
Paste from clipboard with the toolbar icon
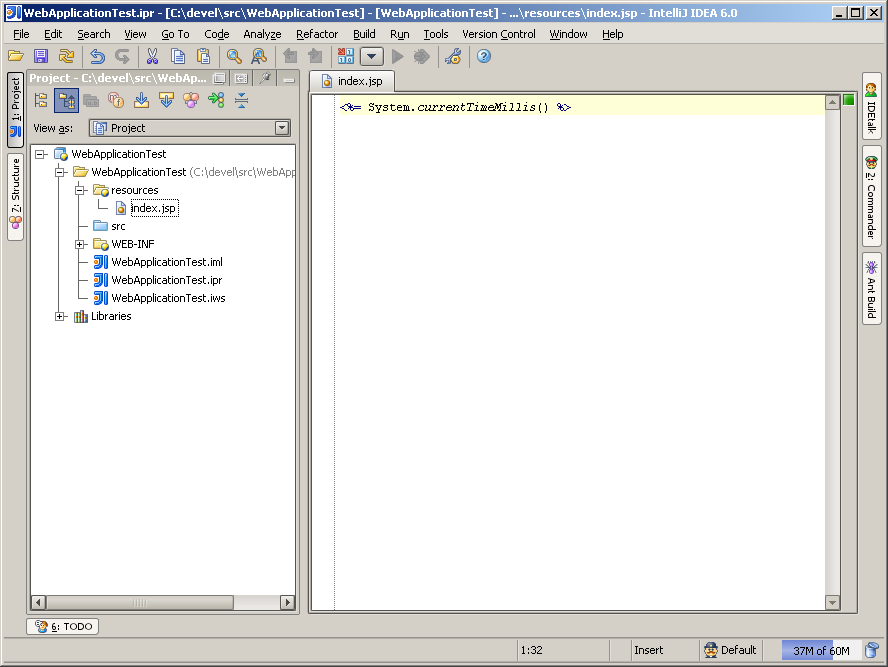[203, 56]
